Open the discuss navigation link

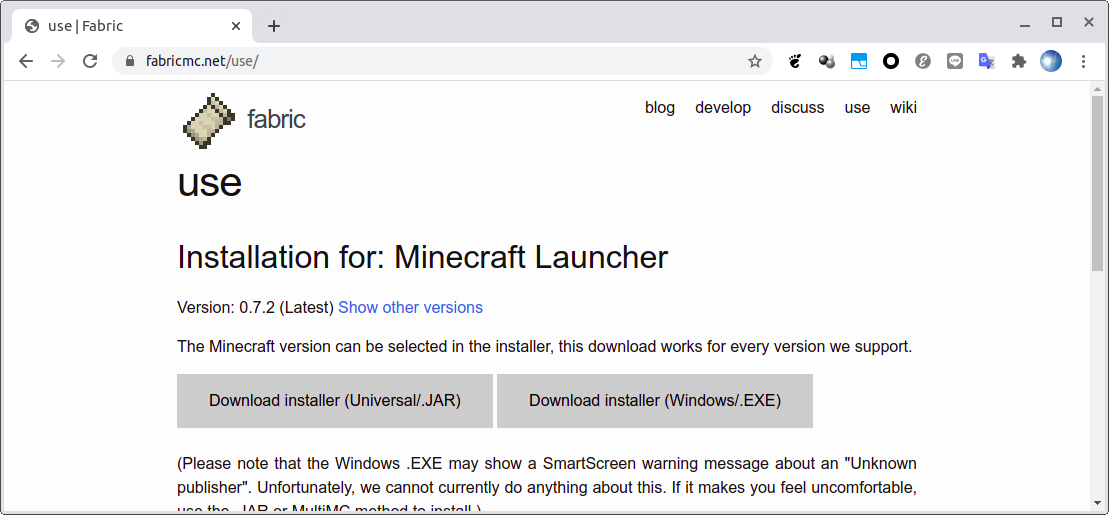tap(798, 108)
